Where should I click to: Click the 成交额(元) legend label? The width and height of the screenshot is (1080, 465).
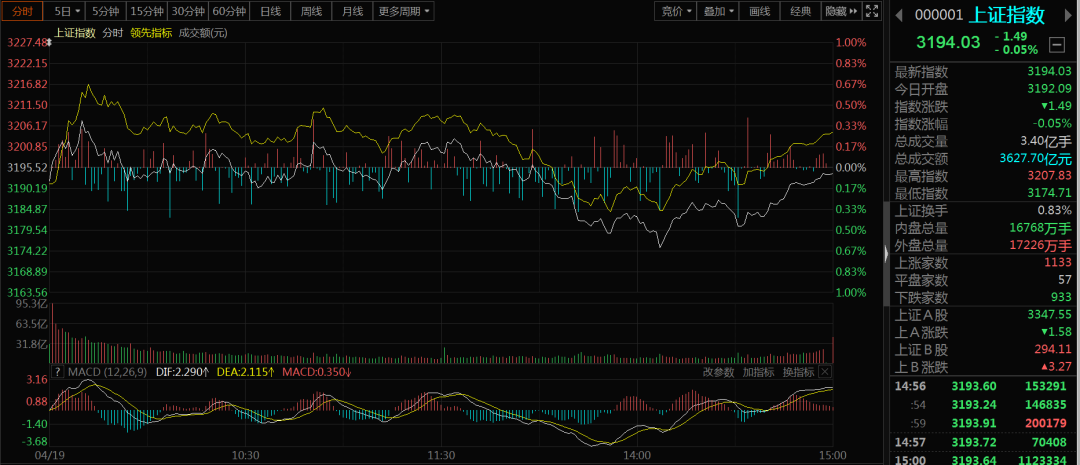[202, 32]
